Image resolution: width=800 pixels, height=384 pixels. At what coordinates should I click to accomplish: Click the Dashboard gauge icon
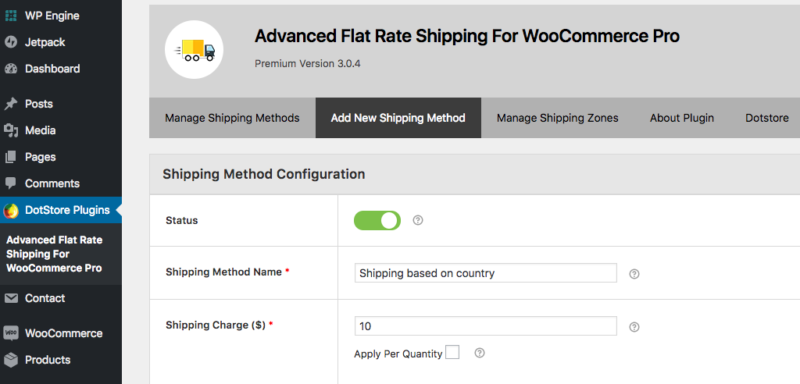click(11, 69)
